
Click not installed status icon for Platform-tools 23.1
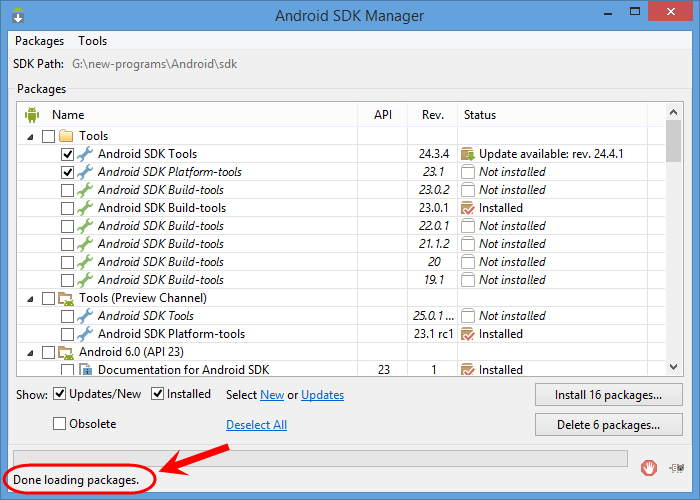point(467,172)
